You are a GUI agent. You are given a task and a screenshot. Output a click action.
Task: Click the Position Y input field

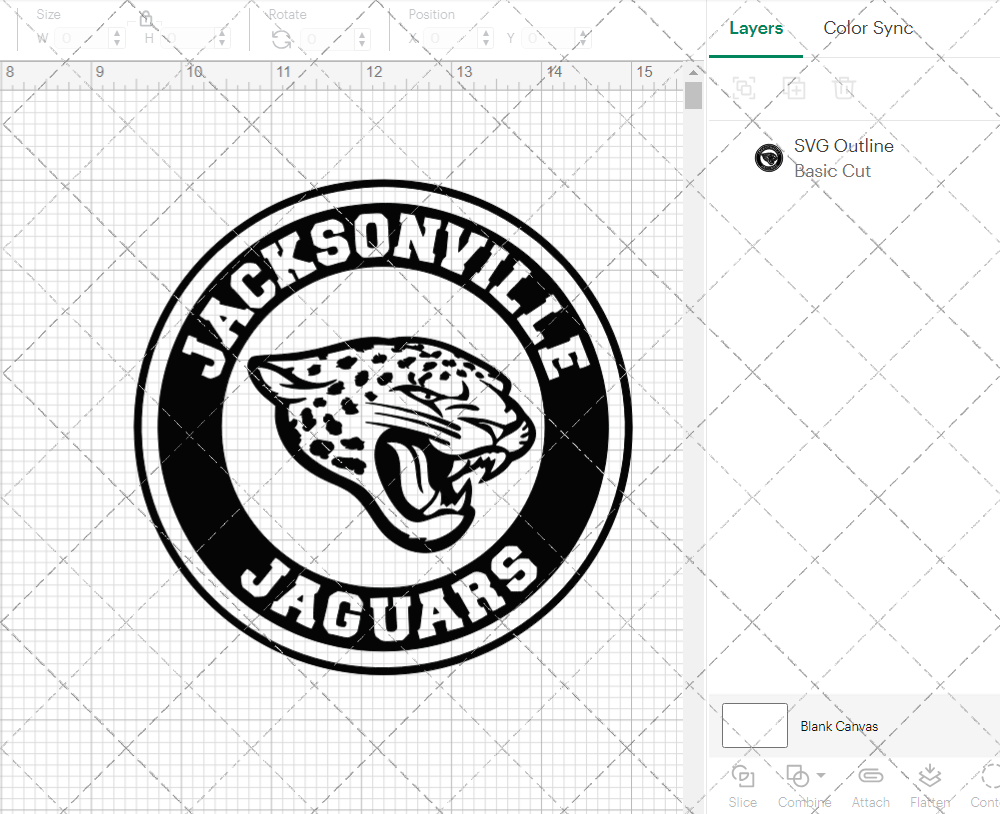(548, 39)
